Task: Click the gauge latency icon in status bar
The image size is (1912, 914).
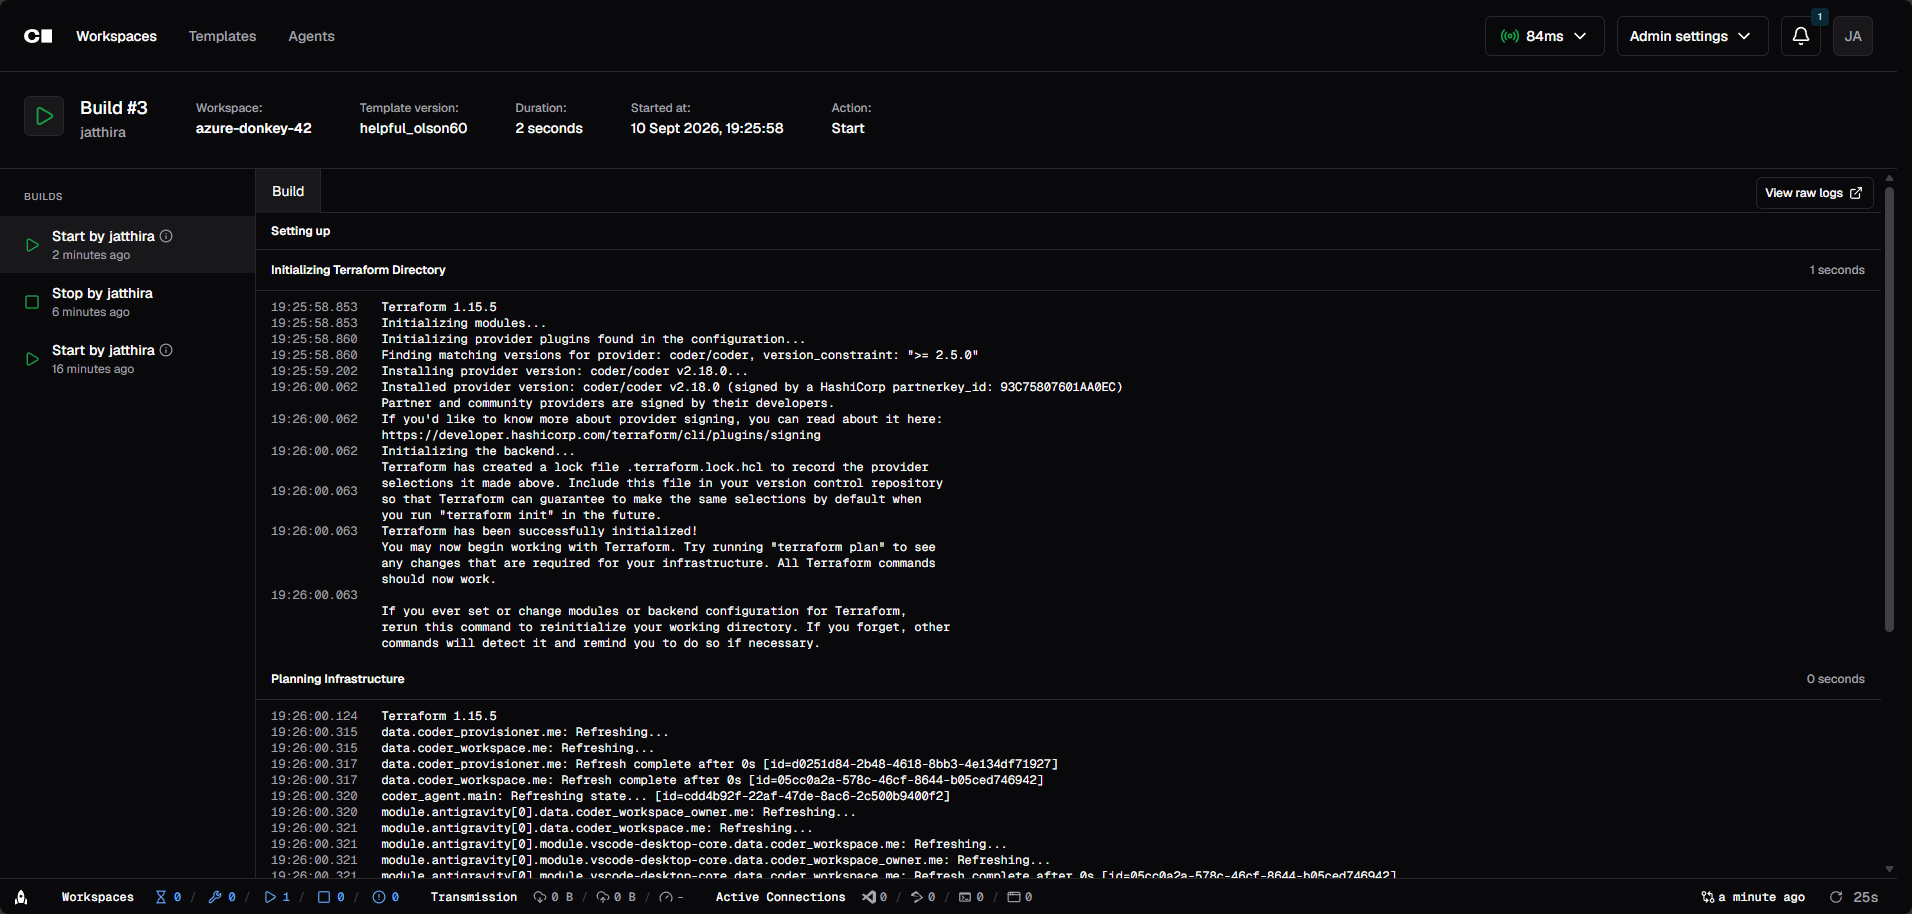Action: [x=666, y=897]
